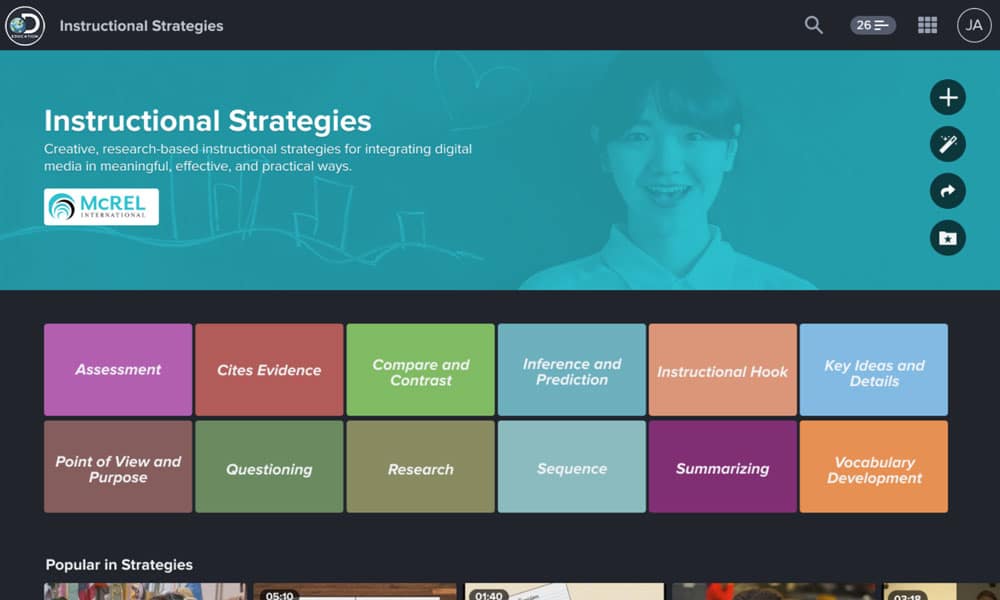Click the assignments counter showing 26

pyautogui.click(x=872, y=24)
